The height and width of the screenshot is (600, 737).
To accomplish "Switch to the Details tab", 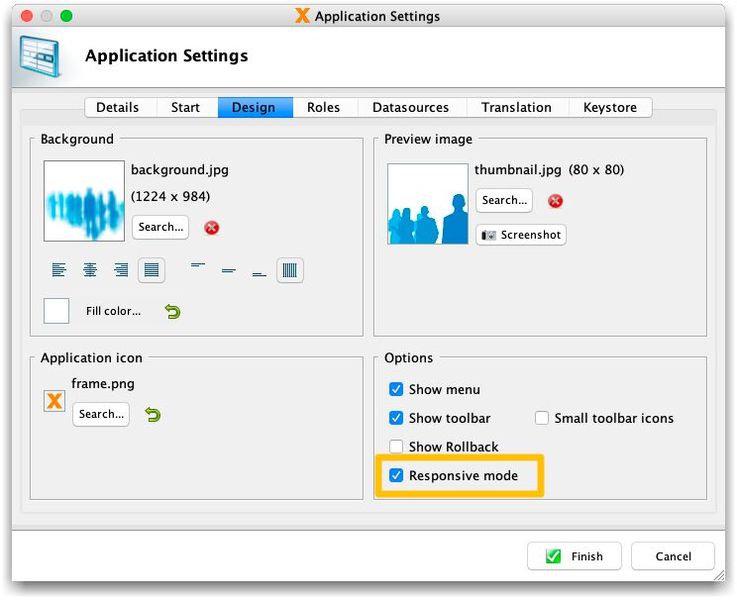I will [x=118, y=108].
